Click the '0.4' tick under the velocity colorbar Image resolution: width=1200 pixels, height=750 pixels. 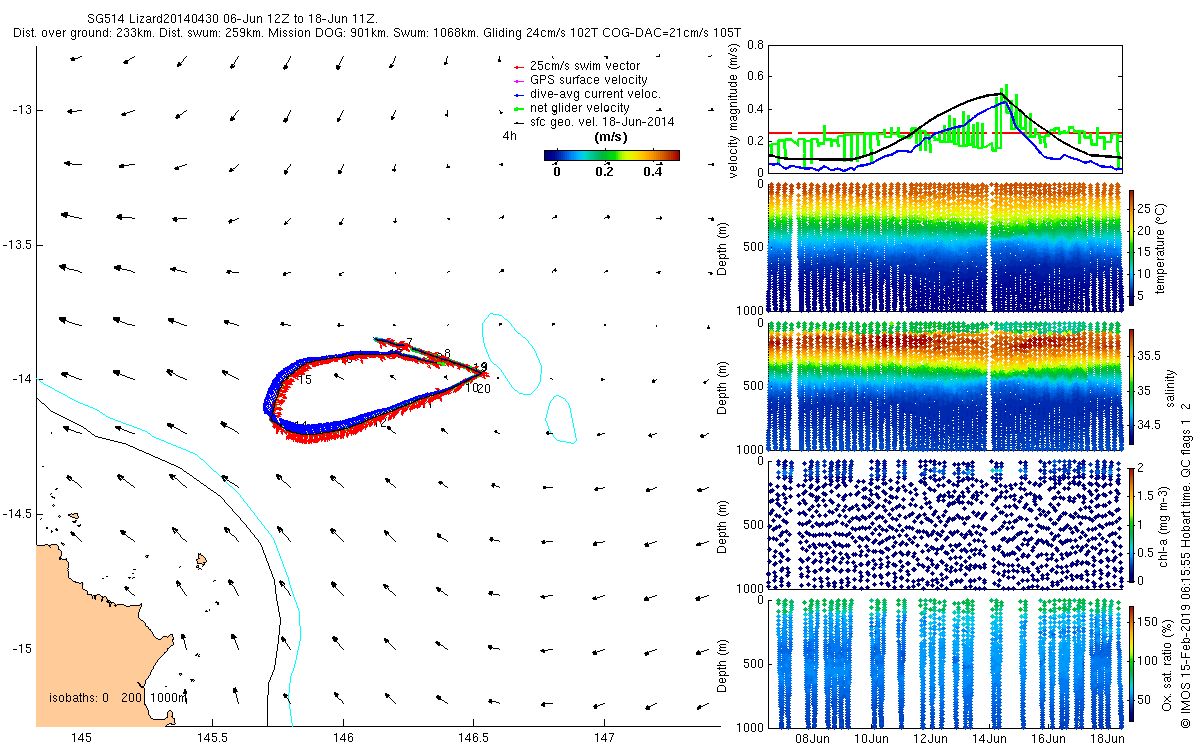click(x=654, y=172)
